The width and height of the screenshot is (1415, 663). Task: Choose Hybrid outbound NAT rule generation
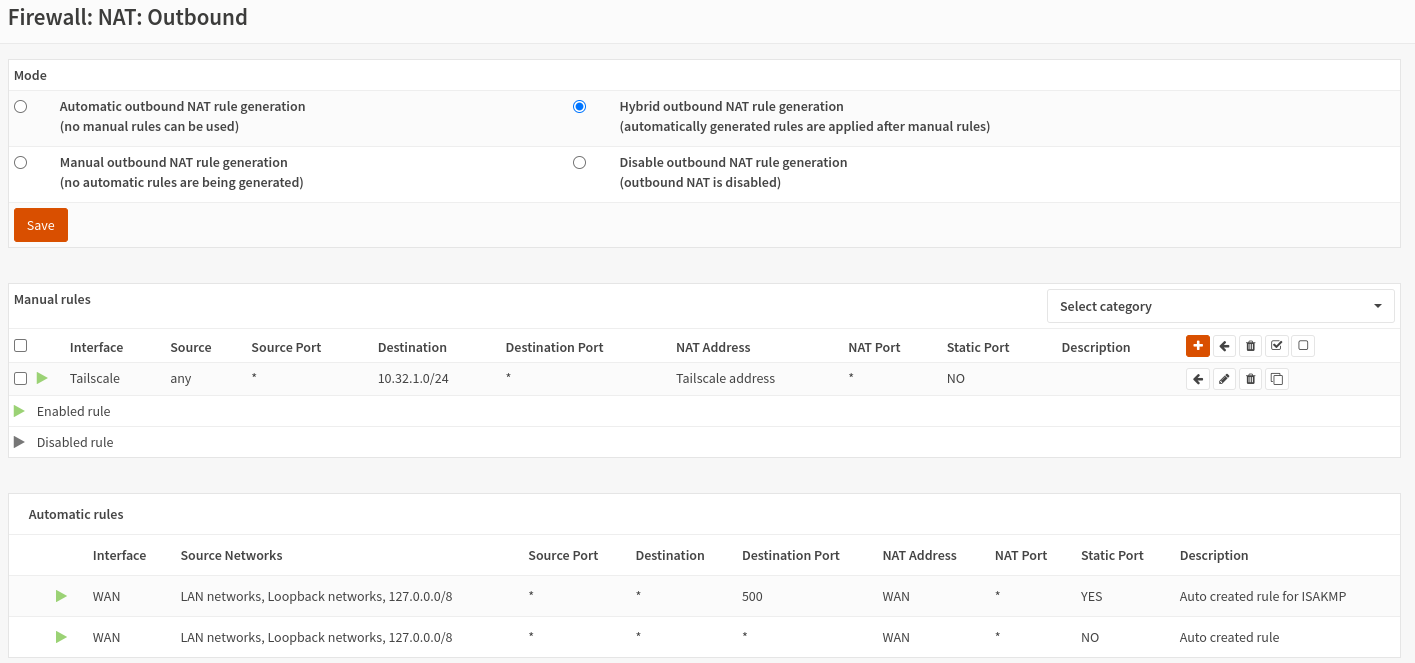[579, 107]
